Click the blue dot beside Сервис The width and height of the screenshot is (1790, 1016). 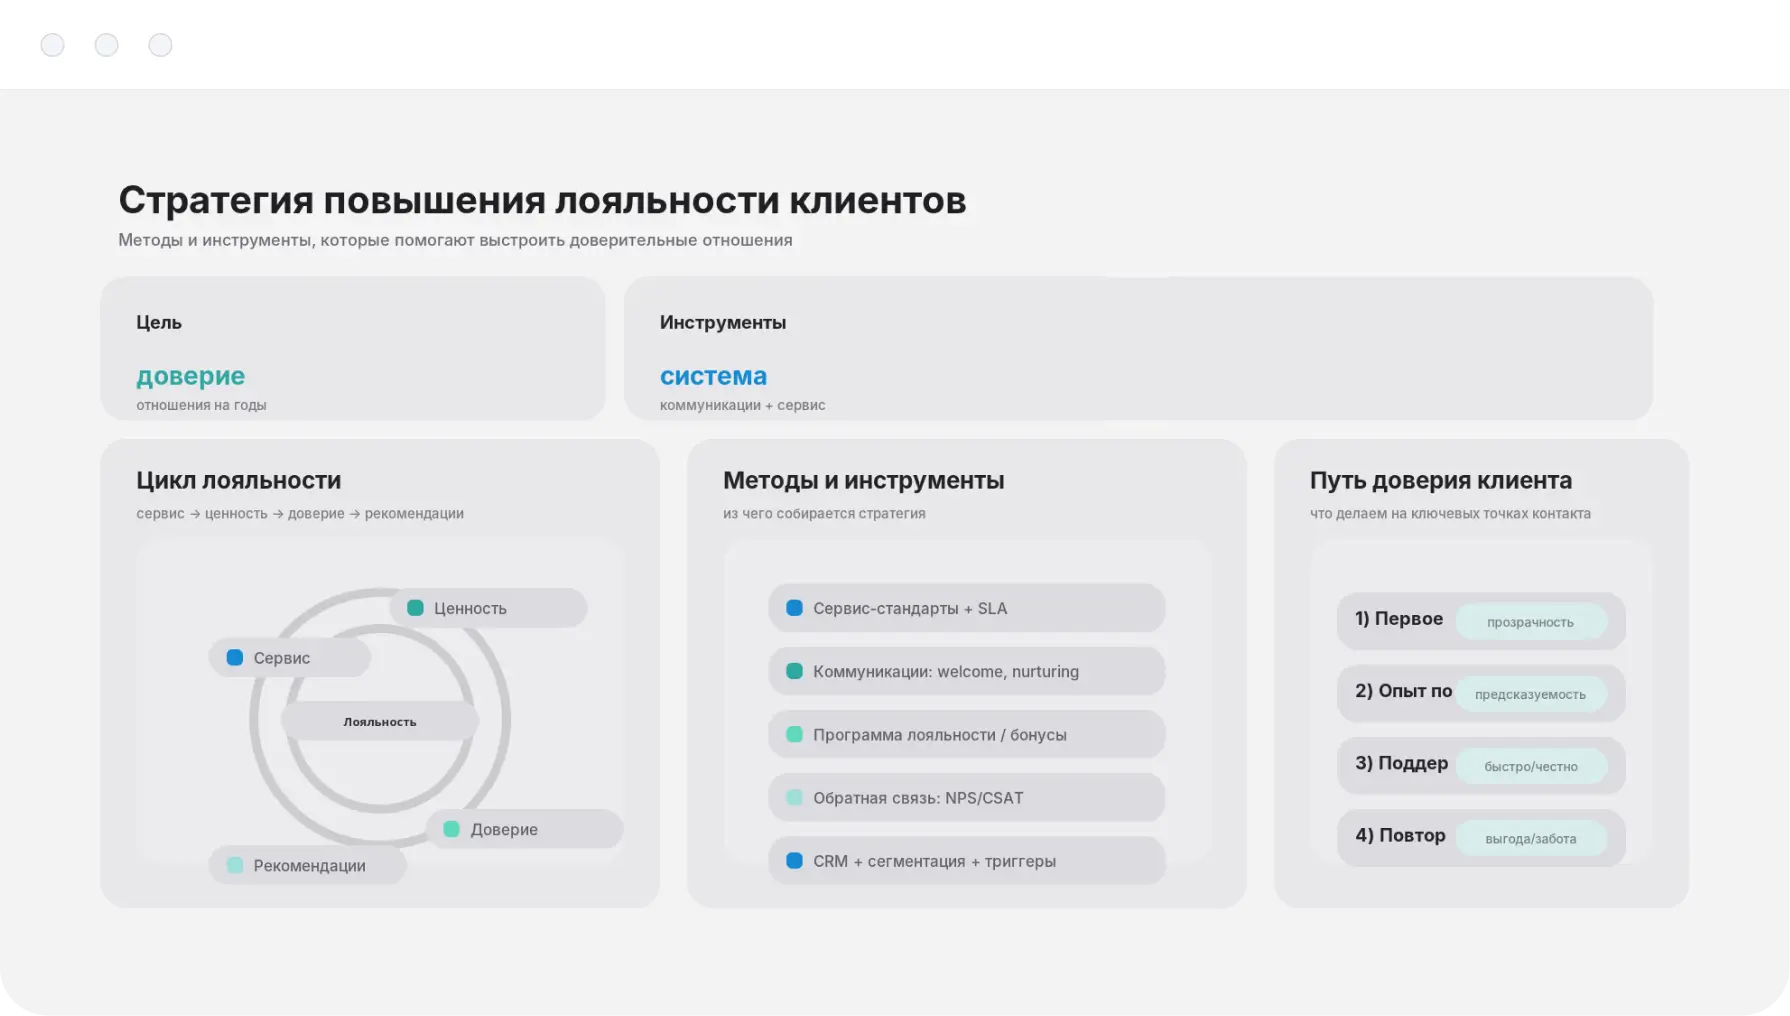pos(235,657)
